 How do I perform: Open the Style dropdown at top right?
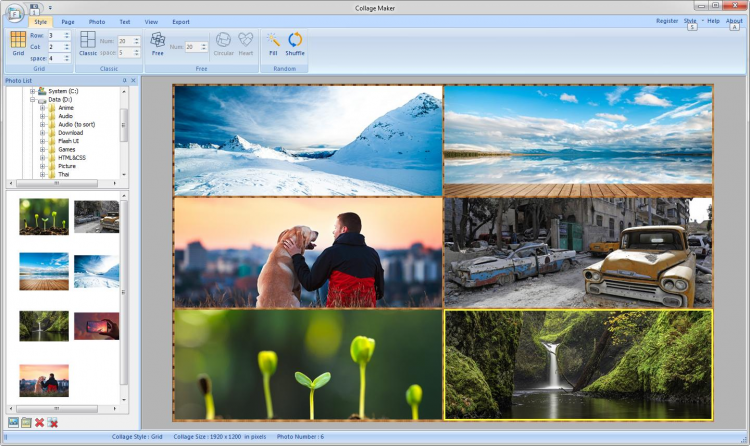[691, 21]
